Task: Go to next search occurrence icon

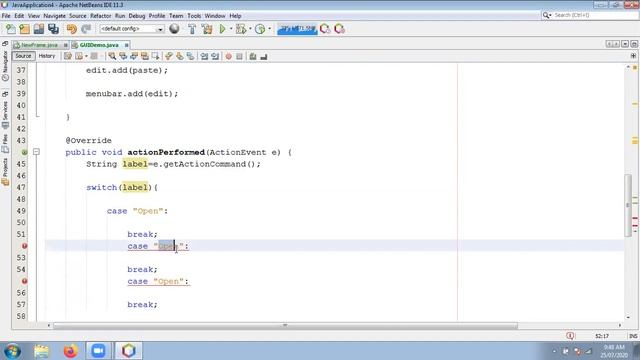Action: pos(134,56)
